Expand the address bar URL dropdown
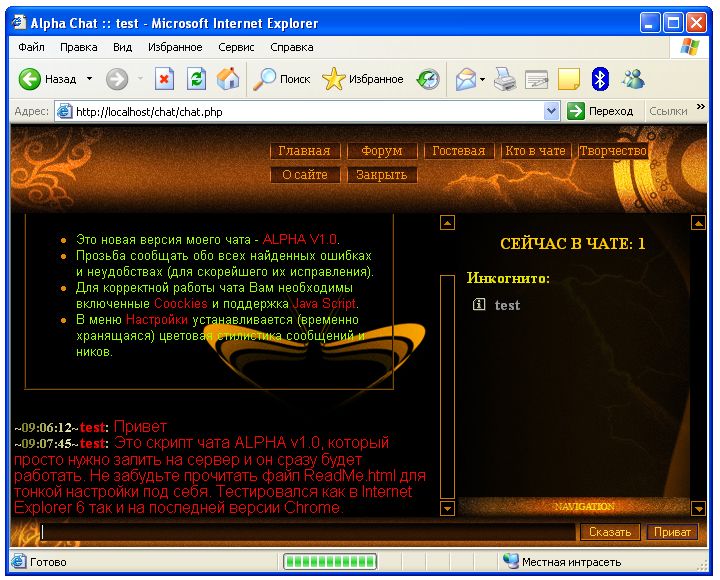The image size is (720, 580). (551, 112)
